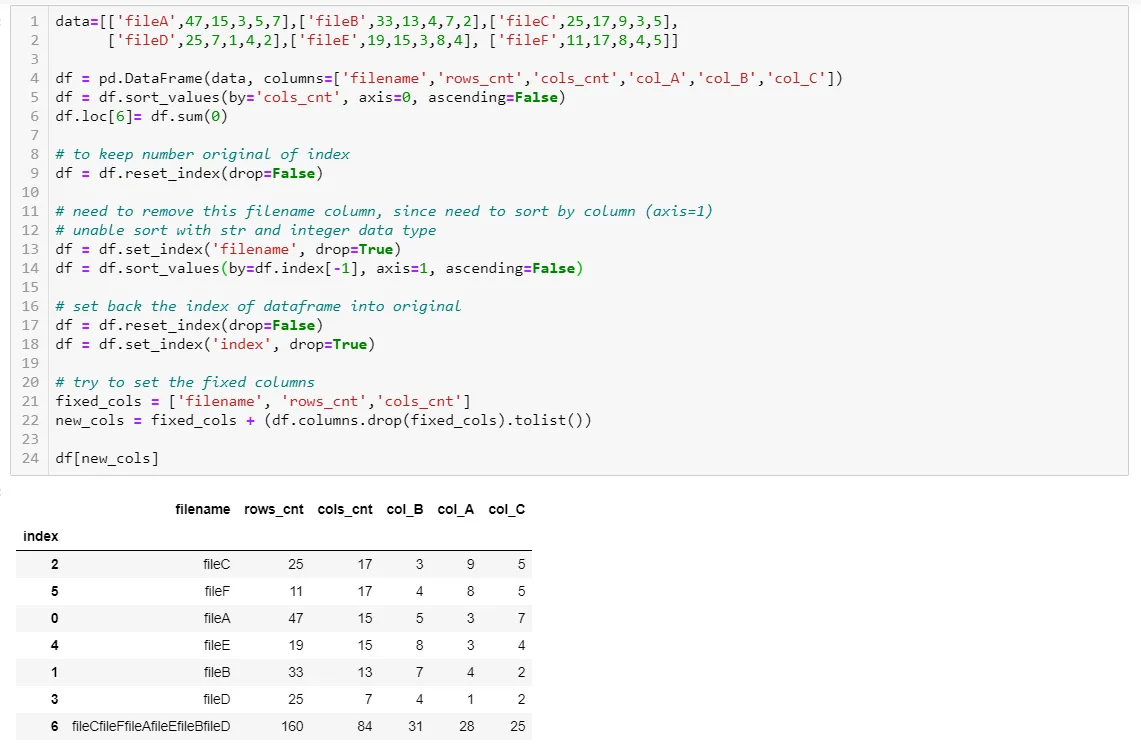This screenshot has width=1141, height=749.
Task: Click rows_cnt value 47 in the fileA row
Action: [x=295, y=618]
